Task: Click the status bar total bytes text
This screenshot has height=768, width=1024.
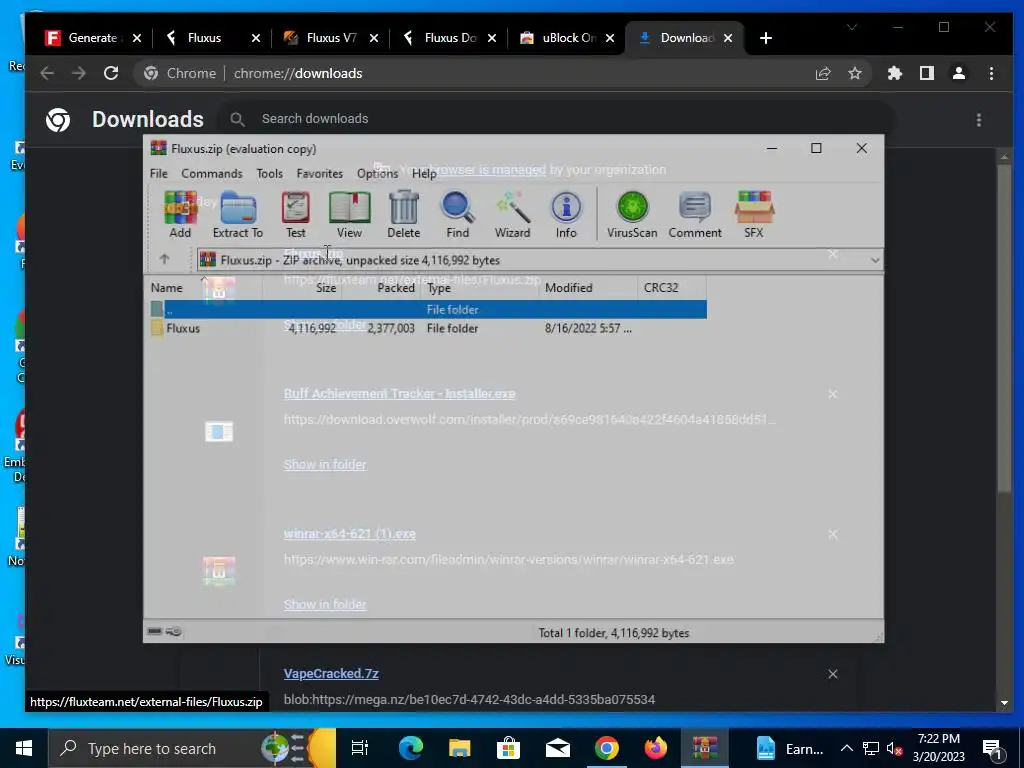Action: click(x=614, y=633)
